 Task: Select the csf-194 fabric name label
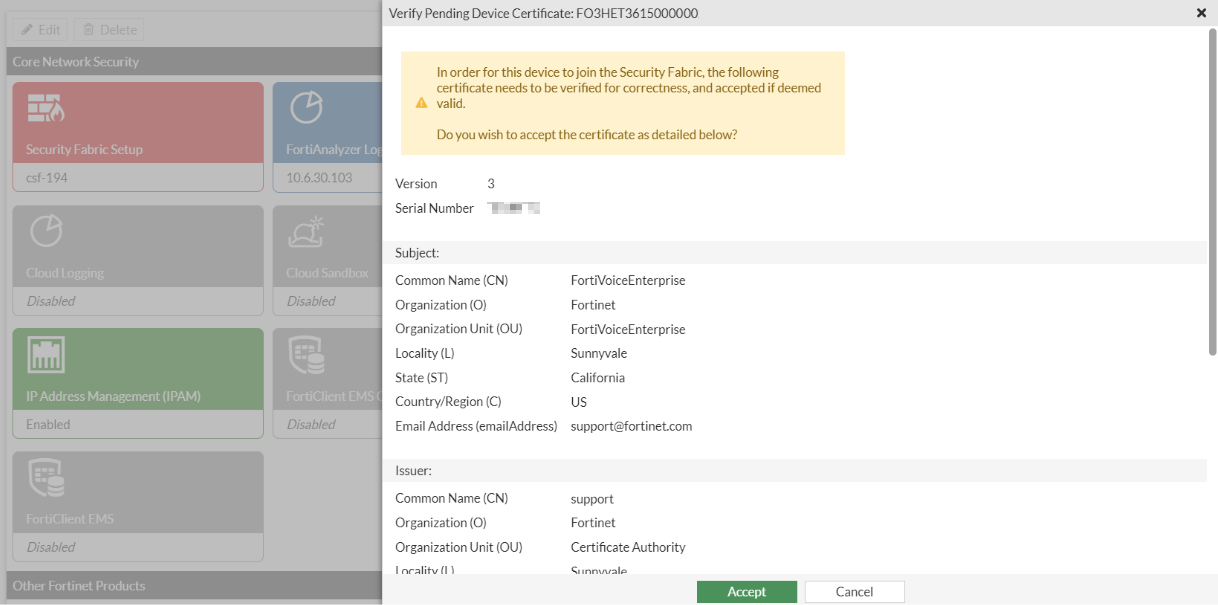click(47, 178)
